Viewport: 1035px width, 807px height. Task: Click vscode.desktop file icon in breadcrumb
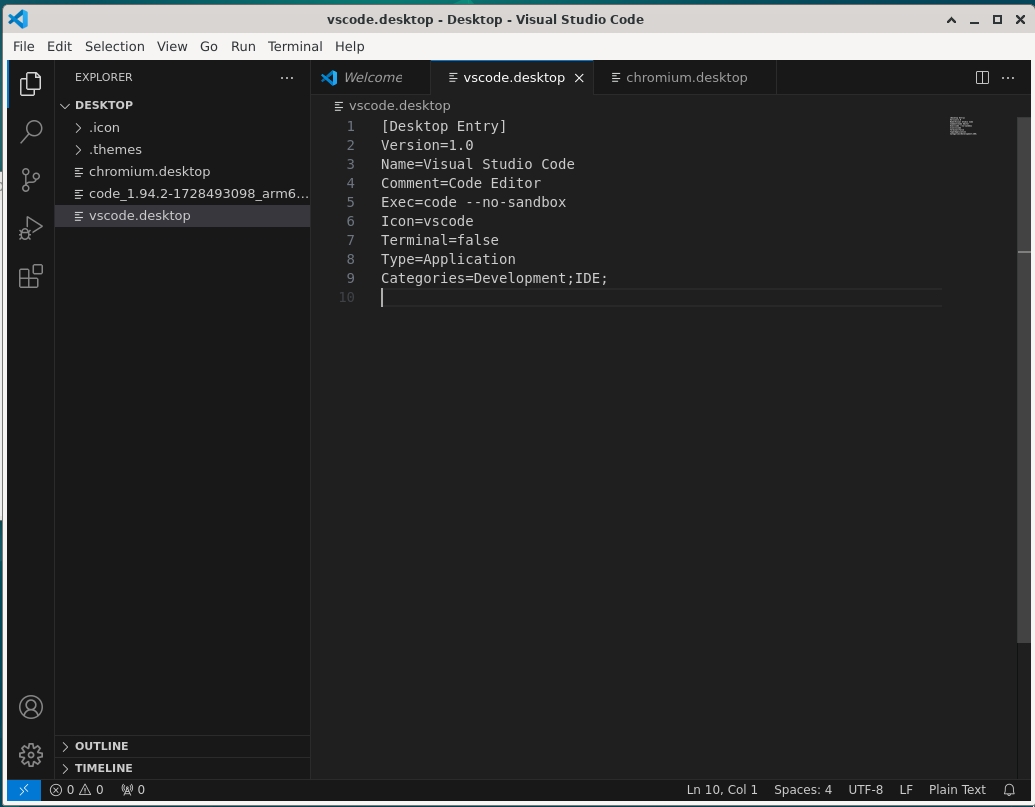(339, 106)
